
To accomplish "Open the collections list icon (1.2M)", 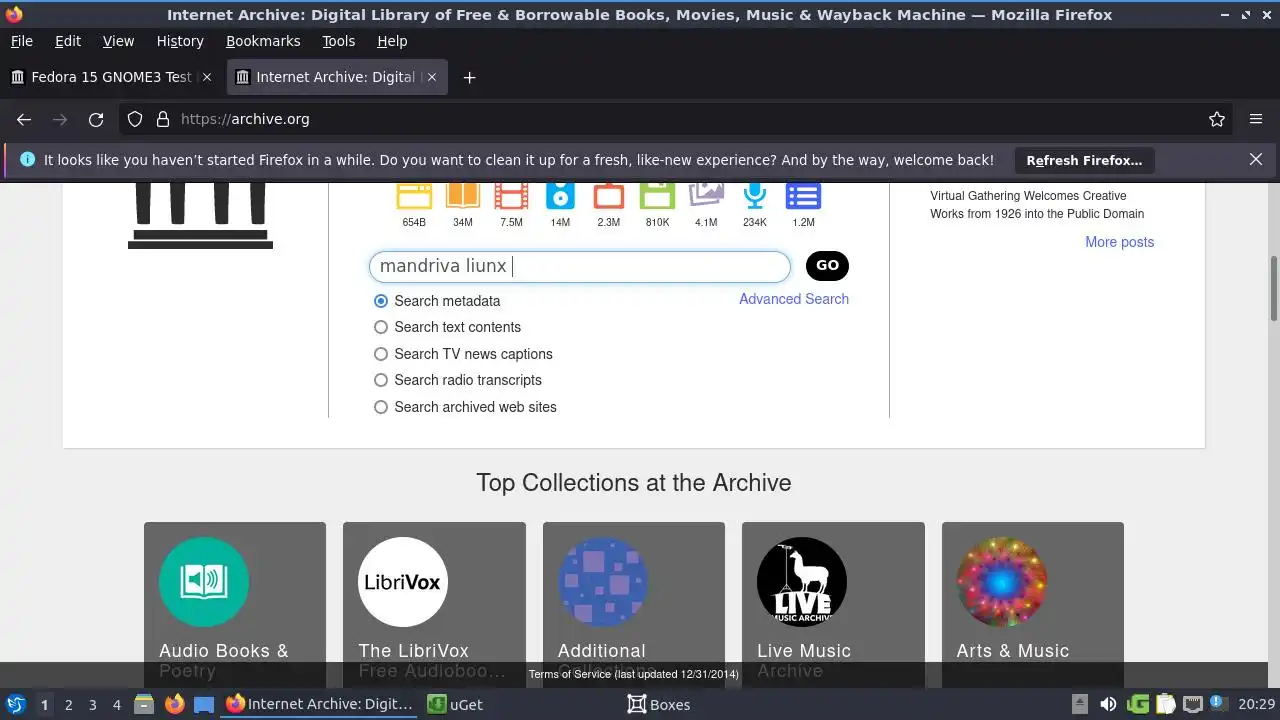I will [x=803, y=196].
